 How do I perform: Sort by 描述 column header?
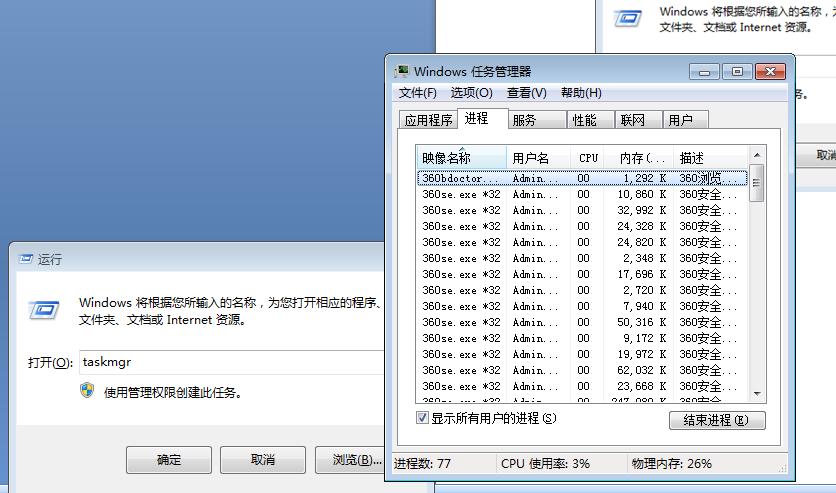(x=711, y=158)
